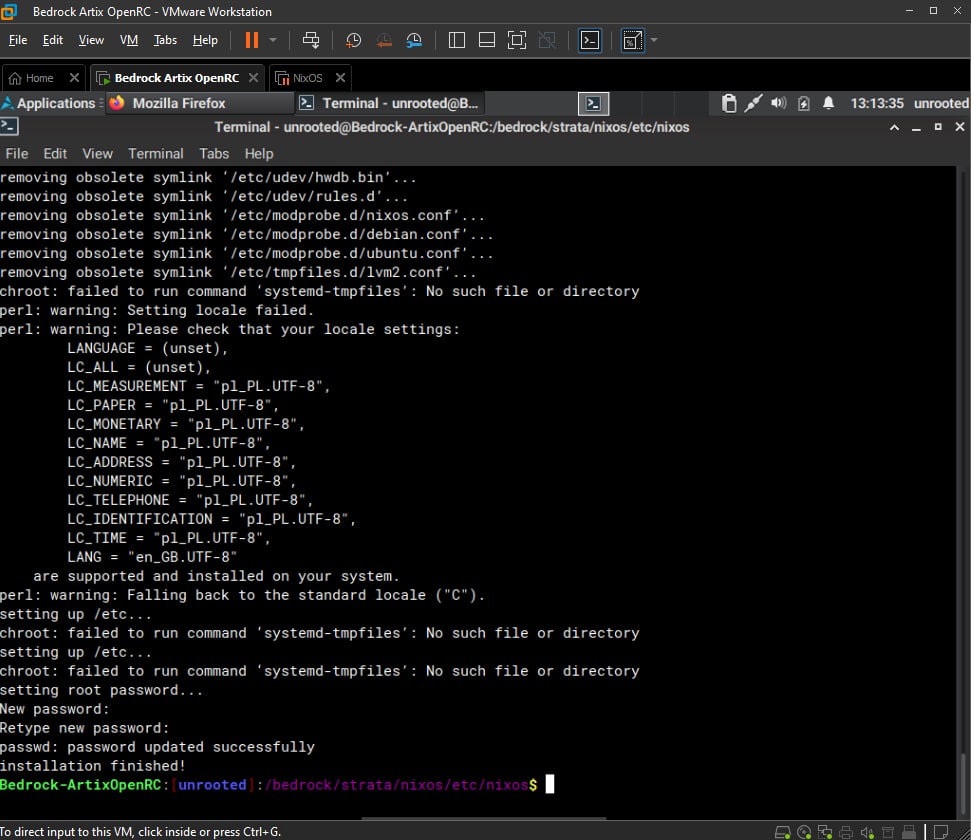Open the power manager battery icon
This screenshot has width=971, height=840.
[804, 103]
